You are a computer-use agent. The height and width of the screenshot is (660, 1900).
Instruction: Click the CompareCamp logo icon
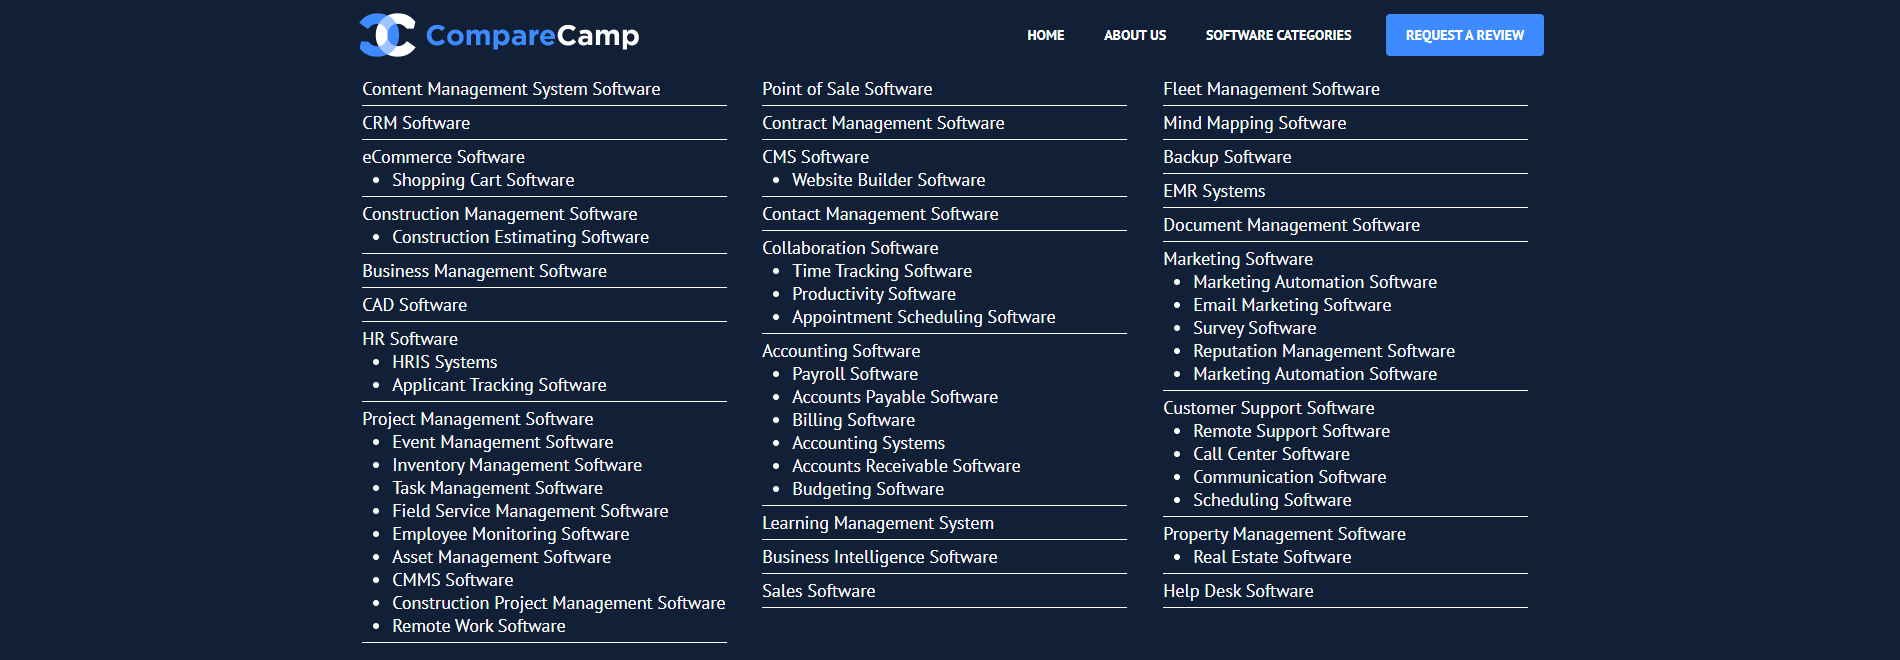coord(387,35)
